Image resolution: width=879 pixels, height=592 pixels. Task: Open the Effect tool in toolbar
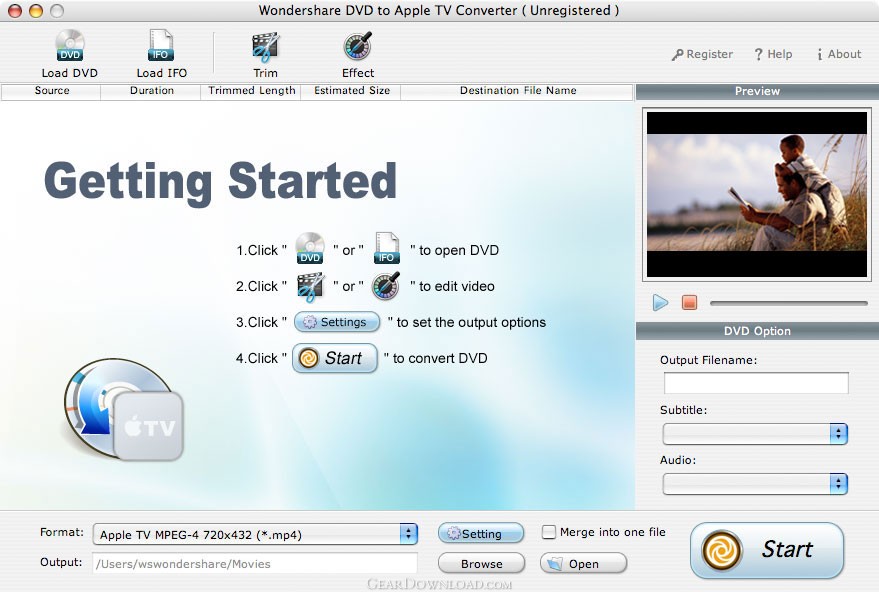358,54
